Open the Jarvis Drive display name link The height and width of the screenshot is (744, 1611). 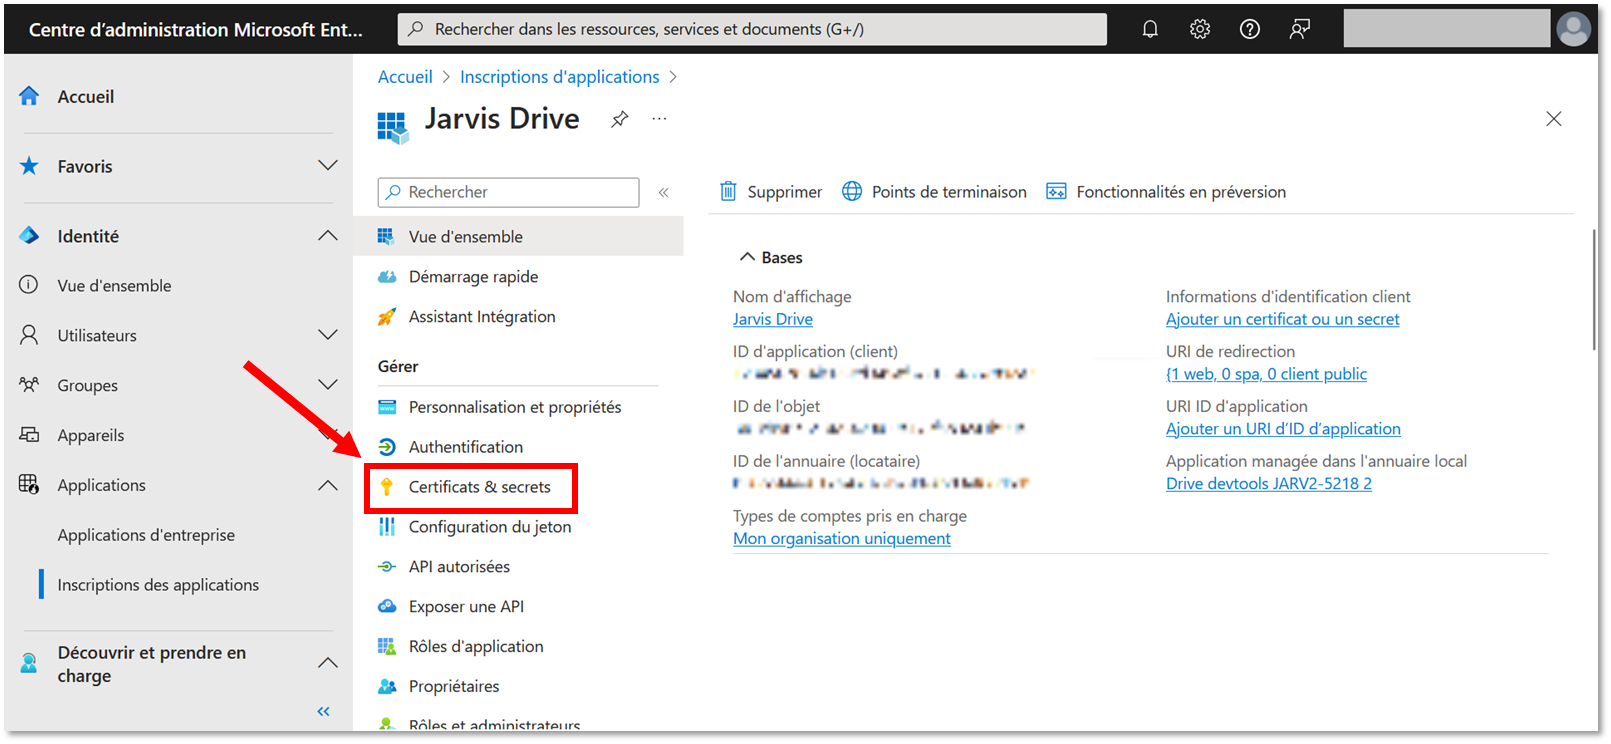coord(773,319)
